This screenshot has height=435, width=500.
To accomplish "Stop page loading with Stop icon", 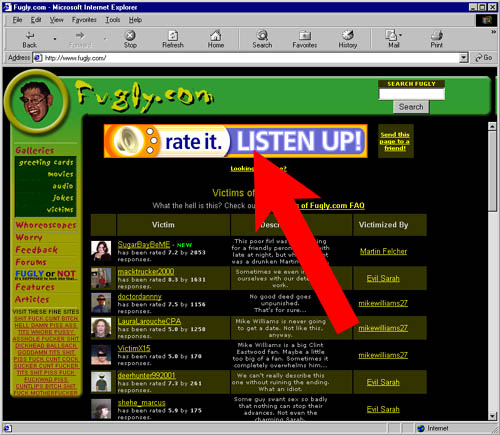I will 130,39.
